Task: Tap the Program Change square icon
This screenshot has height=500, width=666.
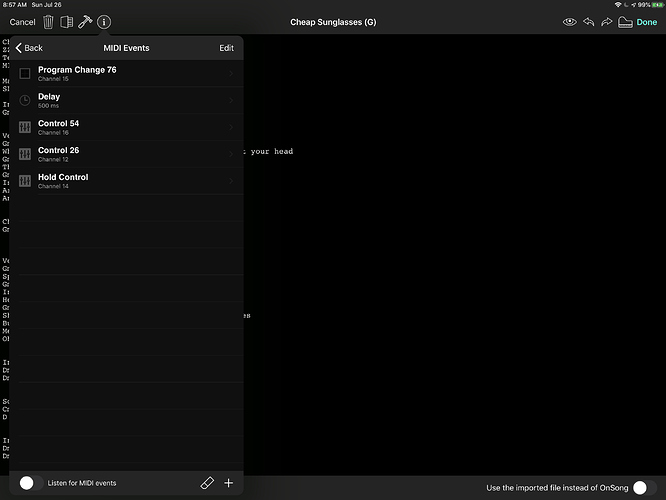Action: point(25,73)
